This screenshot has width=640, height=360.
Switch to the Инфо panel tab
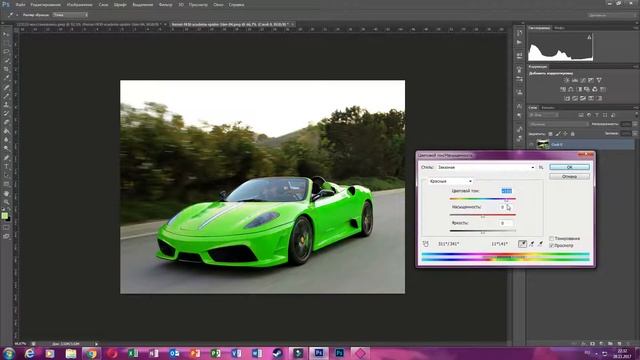[559, 28]
